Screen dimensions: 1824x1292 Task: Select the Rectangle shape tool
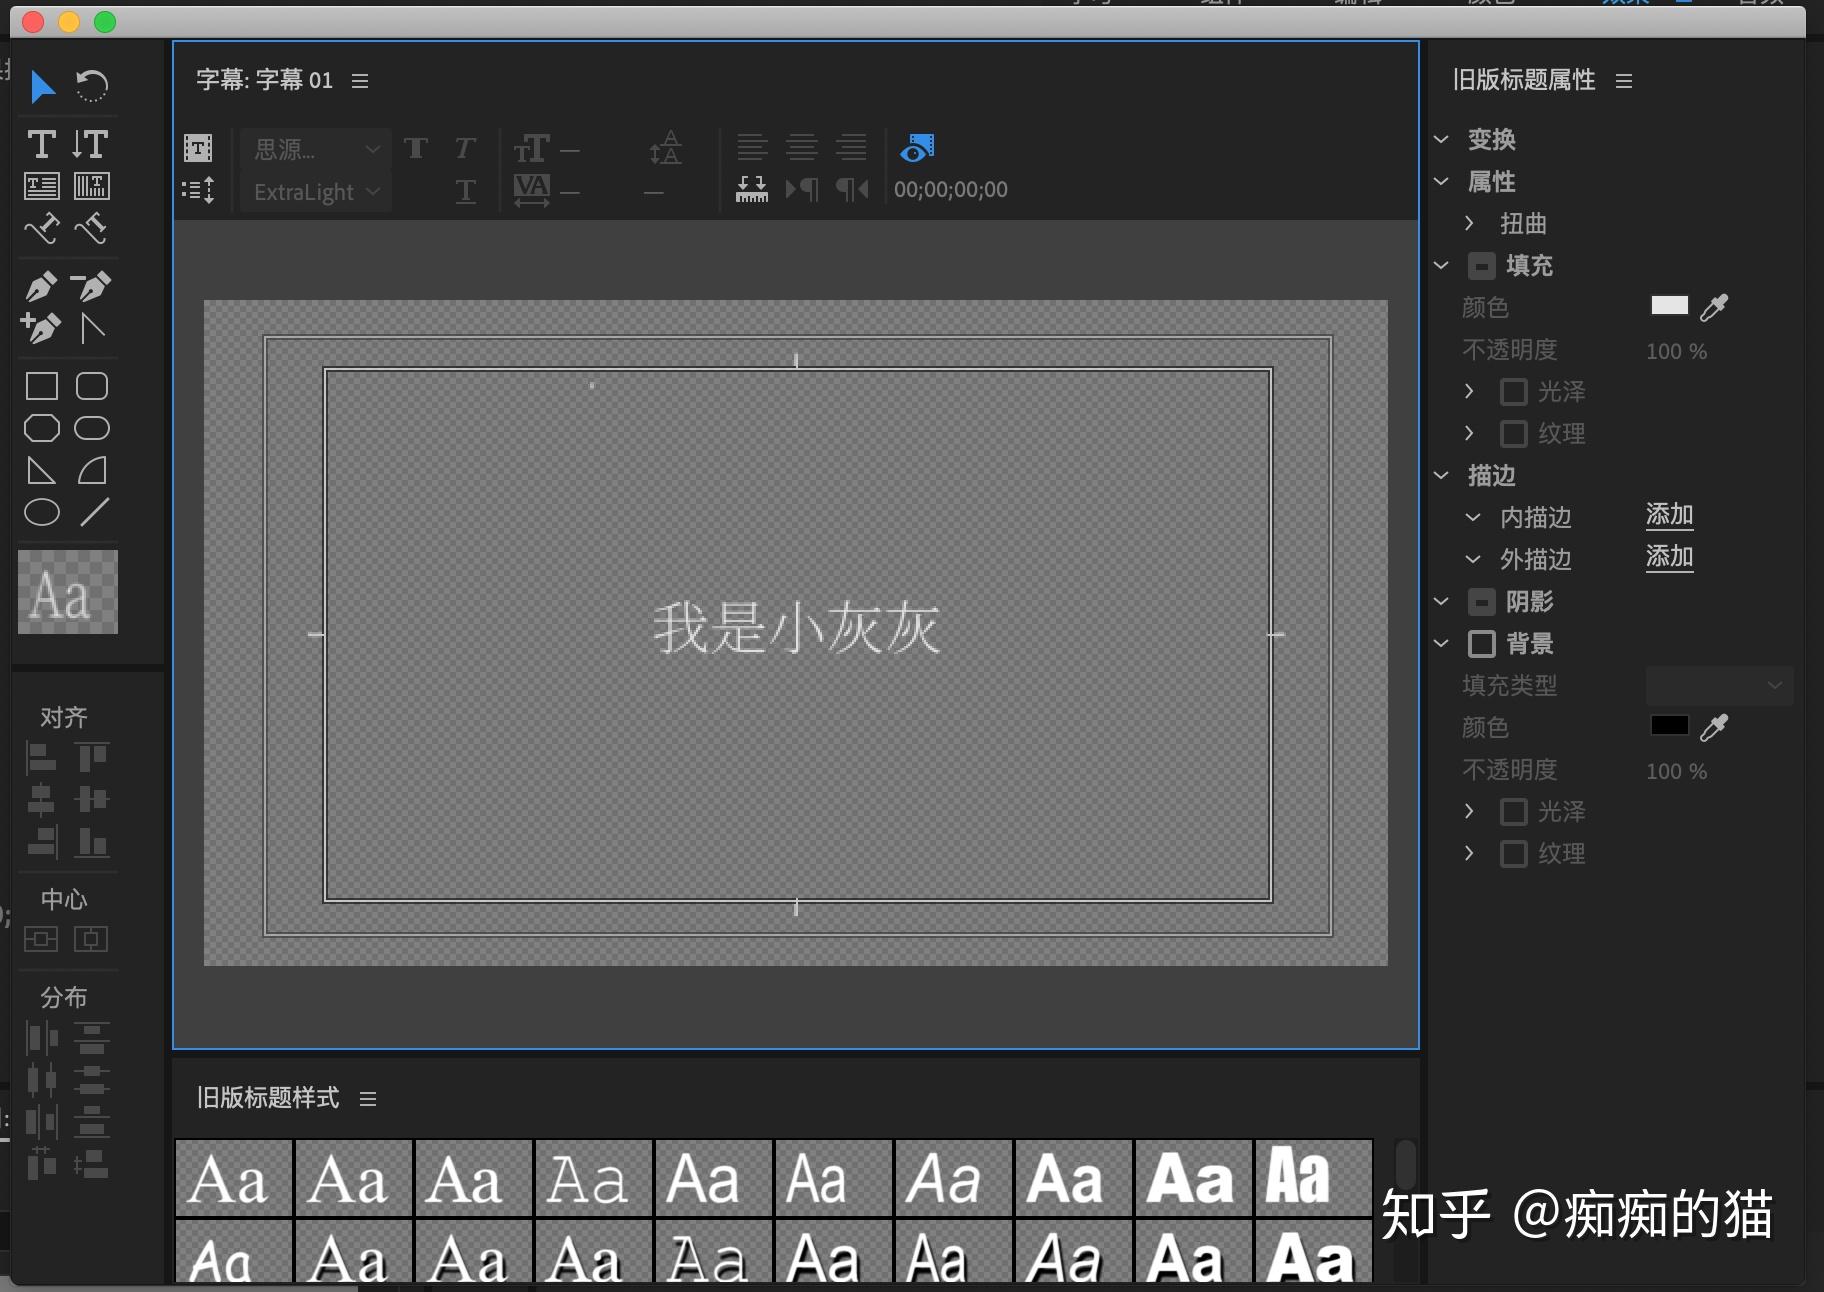[42, 386]
